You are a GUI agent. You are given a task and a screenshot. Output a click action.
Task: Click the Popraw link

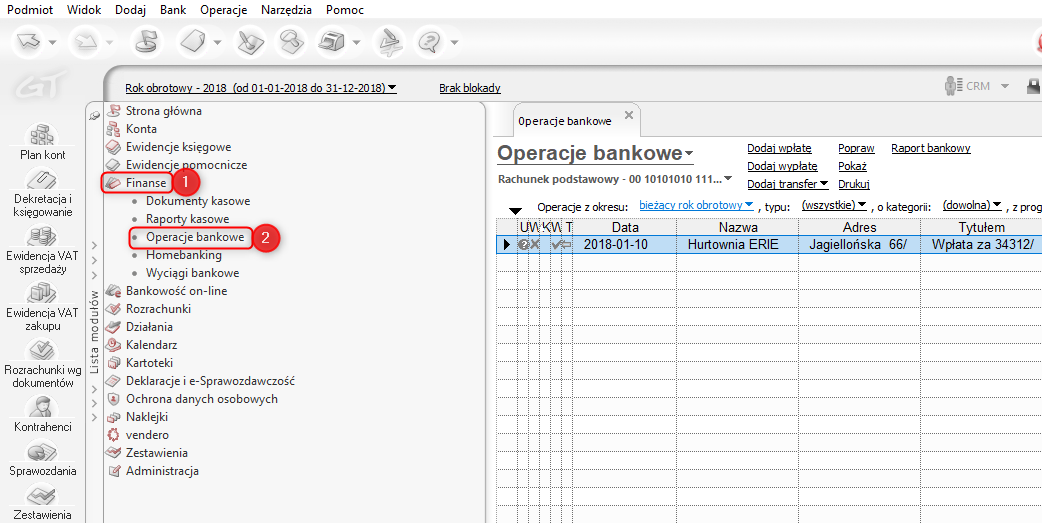coord(856,148)
